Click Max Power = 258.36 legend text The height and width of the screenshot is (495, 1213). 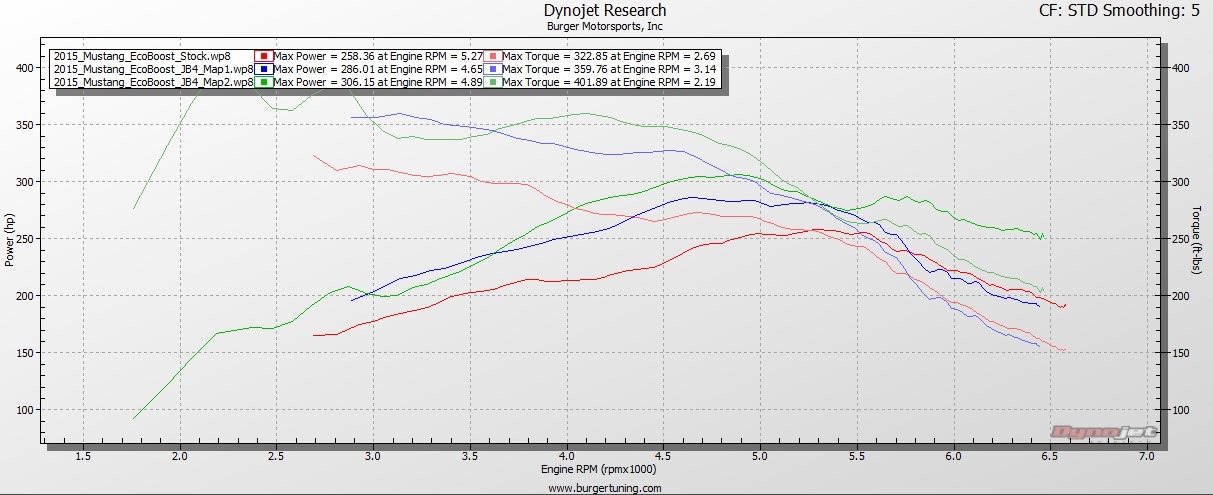(x=378, y=56)
